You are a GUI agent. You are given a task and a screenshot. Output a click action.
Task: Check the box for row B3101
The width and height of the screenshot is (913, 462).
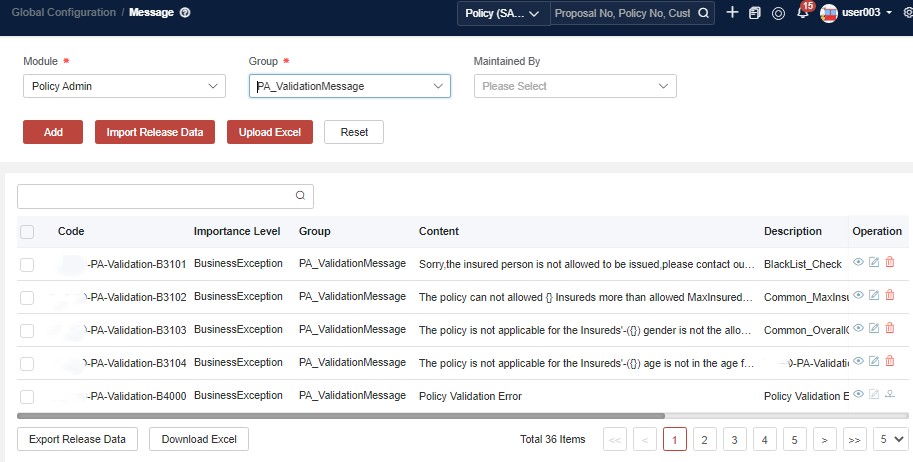(27, 265)
